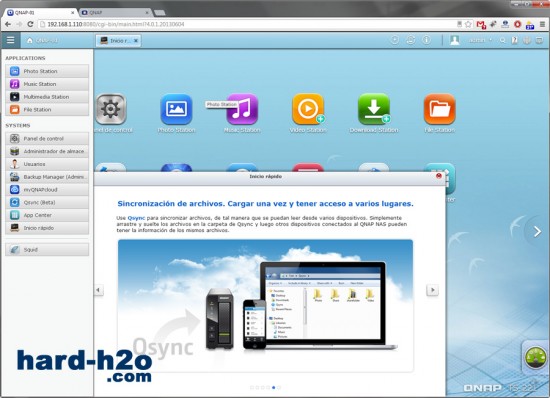The height and width of the screenshot is (398, 550).
Task: Open Chrome menu button
Action: 542,24
